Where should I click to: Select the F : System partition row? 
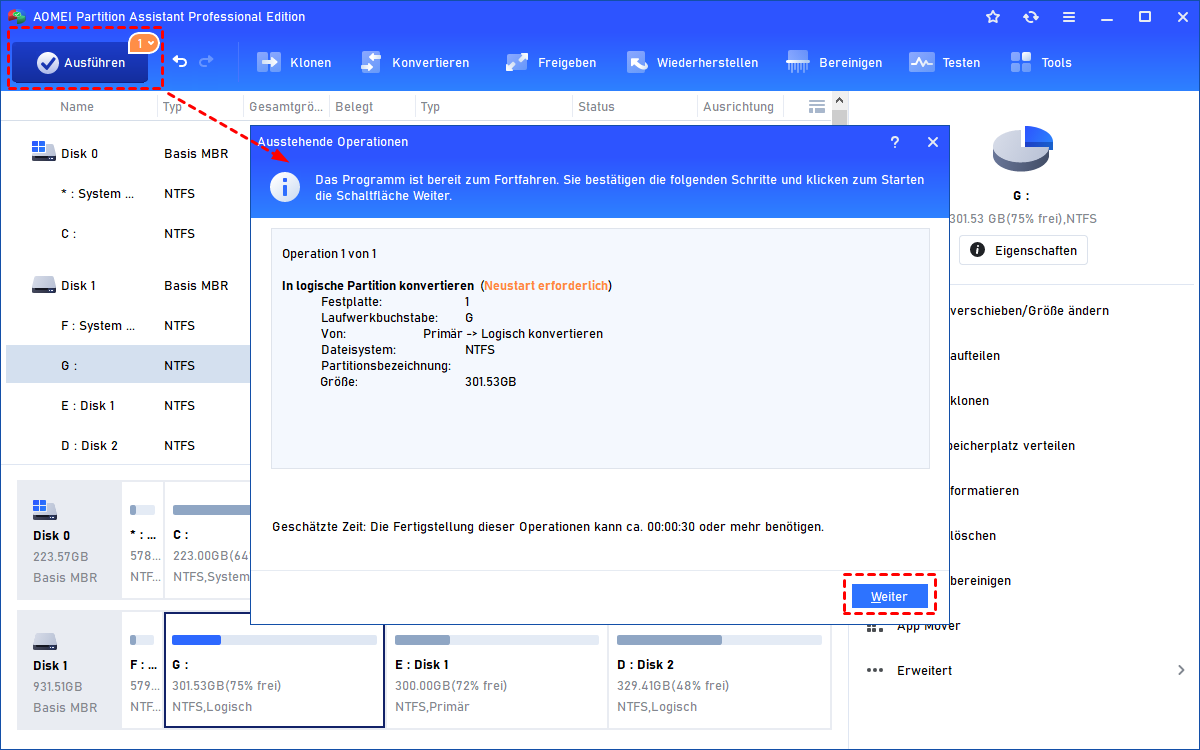point(128,326)
